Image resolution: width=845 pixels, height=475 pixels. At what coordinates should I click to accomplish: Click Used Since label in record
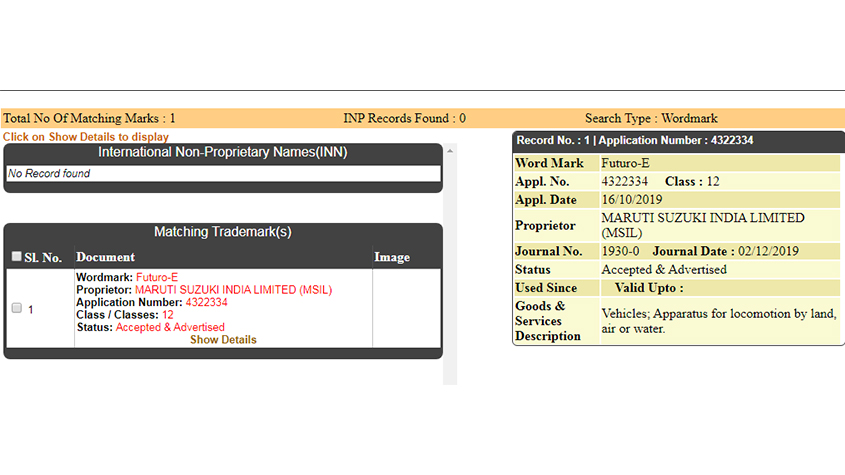546,288
